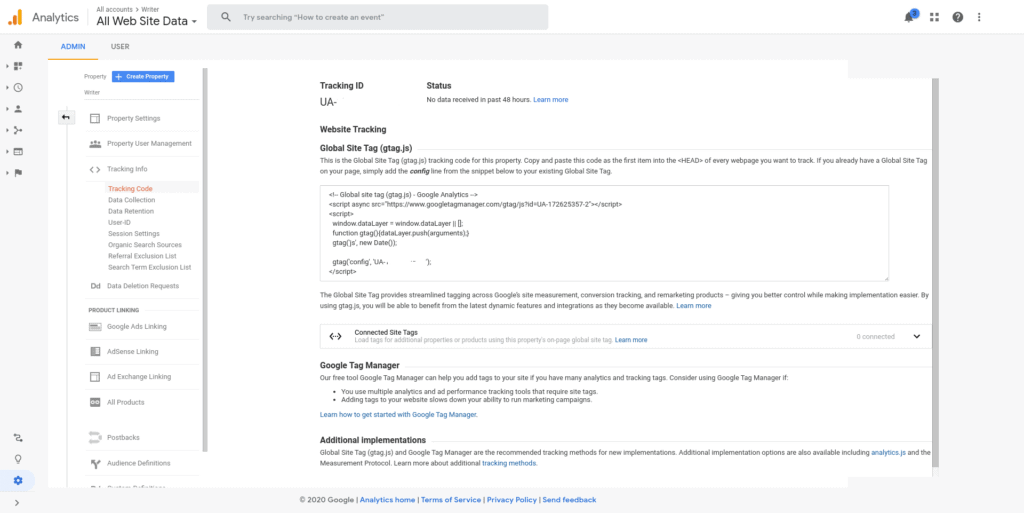The width and height of the screenshot is (1024, 513).
Task: Click in the search input field
Action: tap(377, 17)
